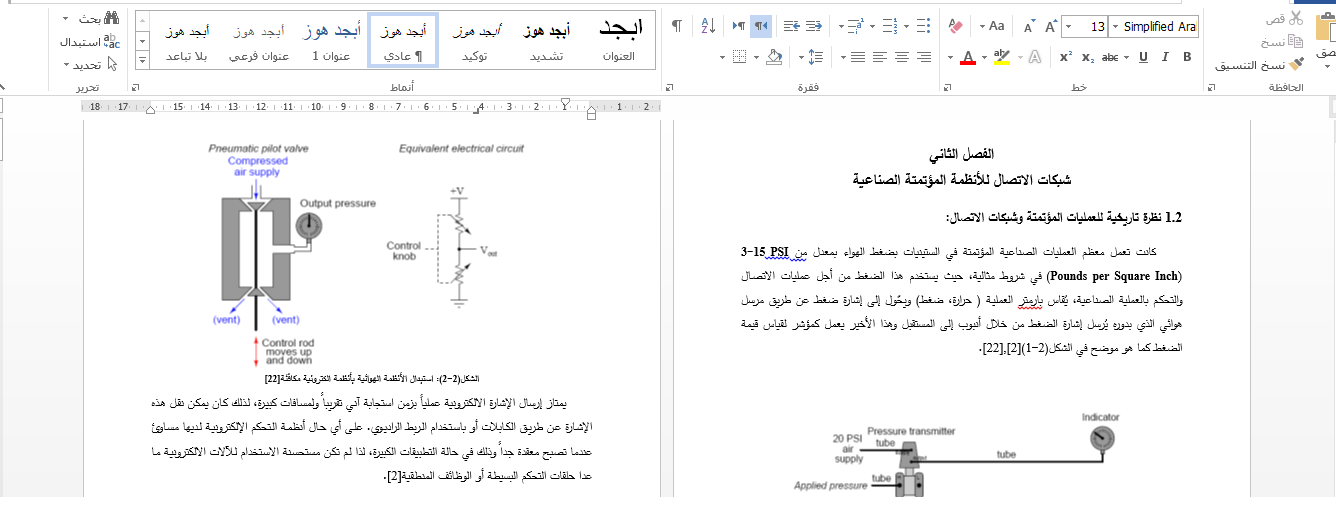
Task: Clear all formatting eraser icon
Action: click(x=955, y=26)
